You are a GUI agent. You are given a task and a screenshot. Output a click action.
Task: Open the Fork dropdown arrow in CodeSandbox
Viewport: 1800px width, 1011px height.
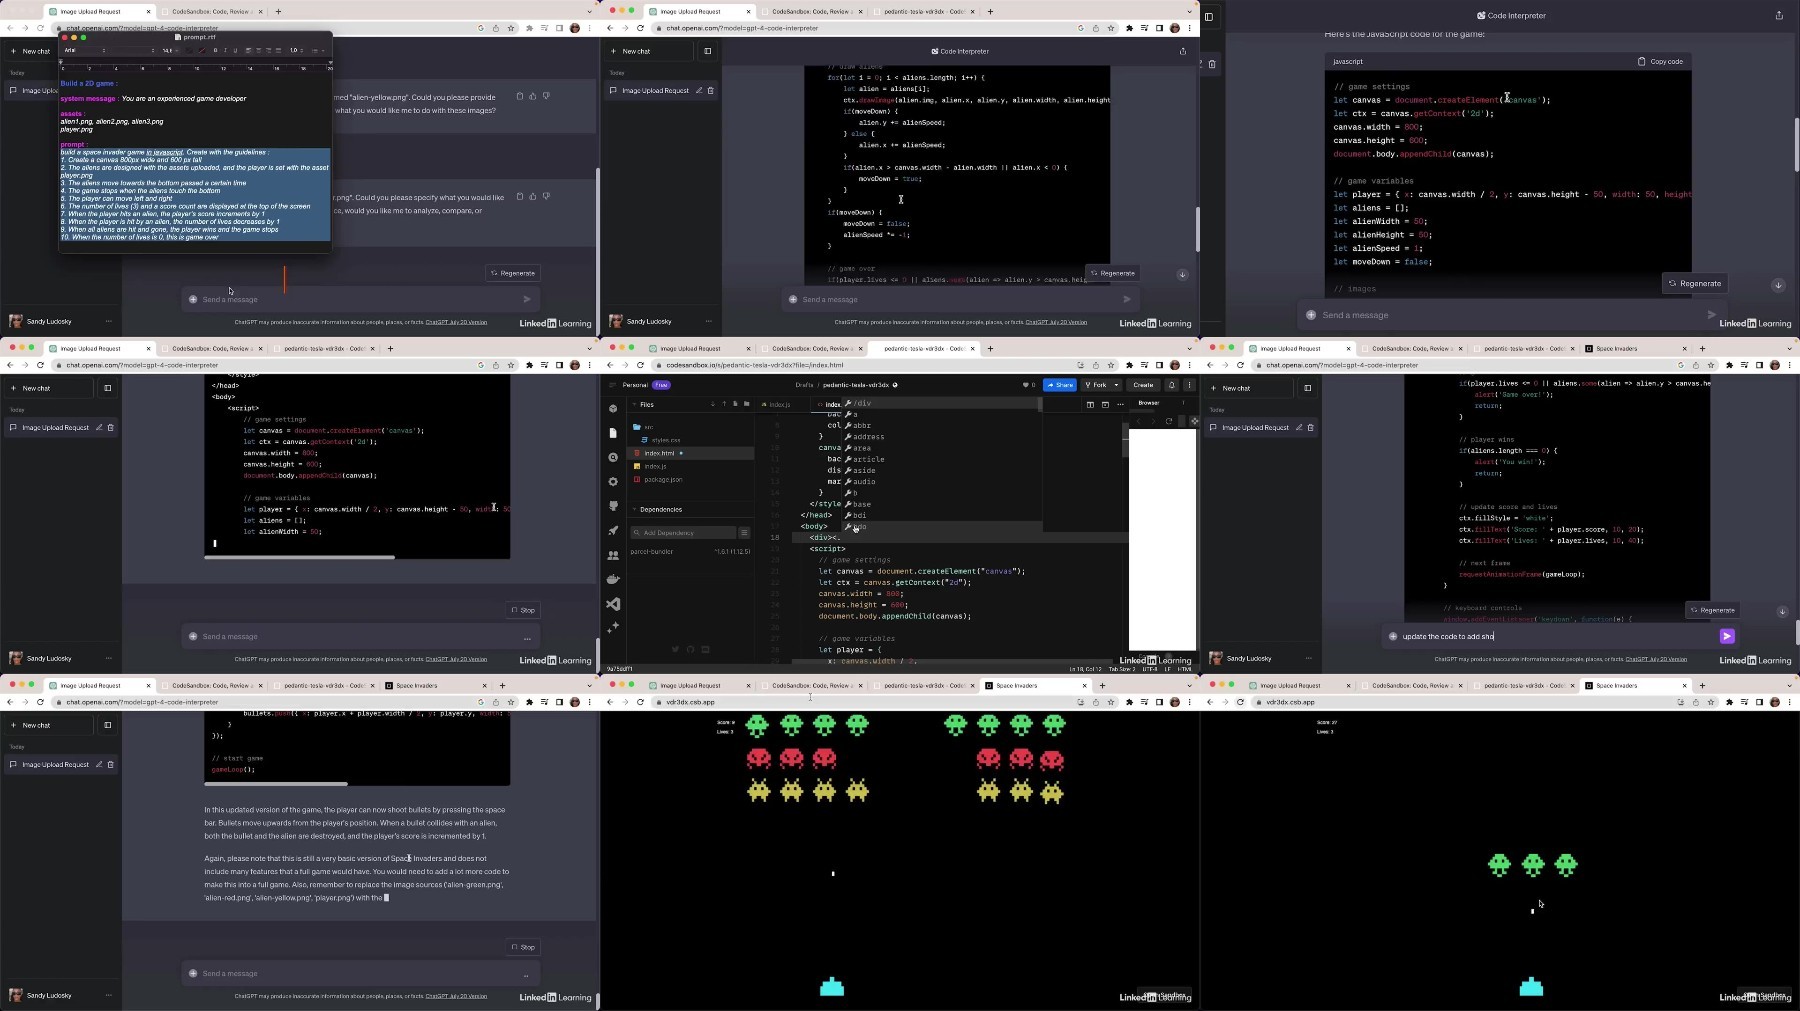1116,385
